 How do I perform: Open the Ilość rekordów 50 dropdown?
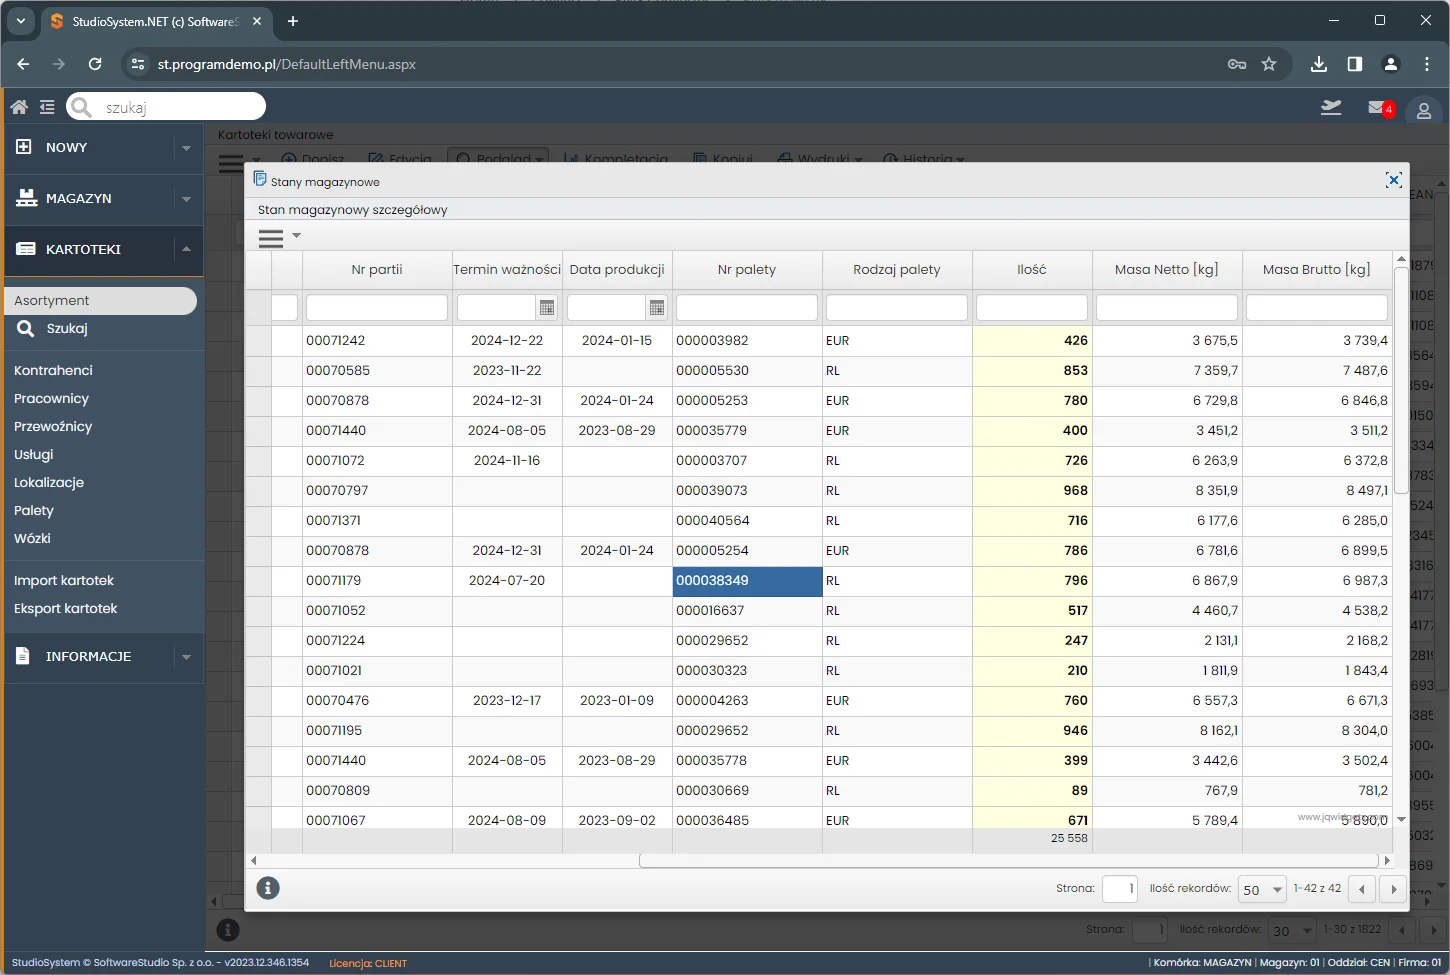coord(1262,889)
